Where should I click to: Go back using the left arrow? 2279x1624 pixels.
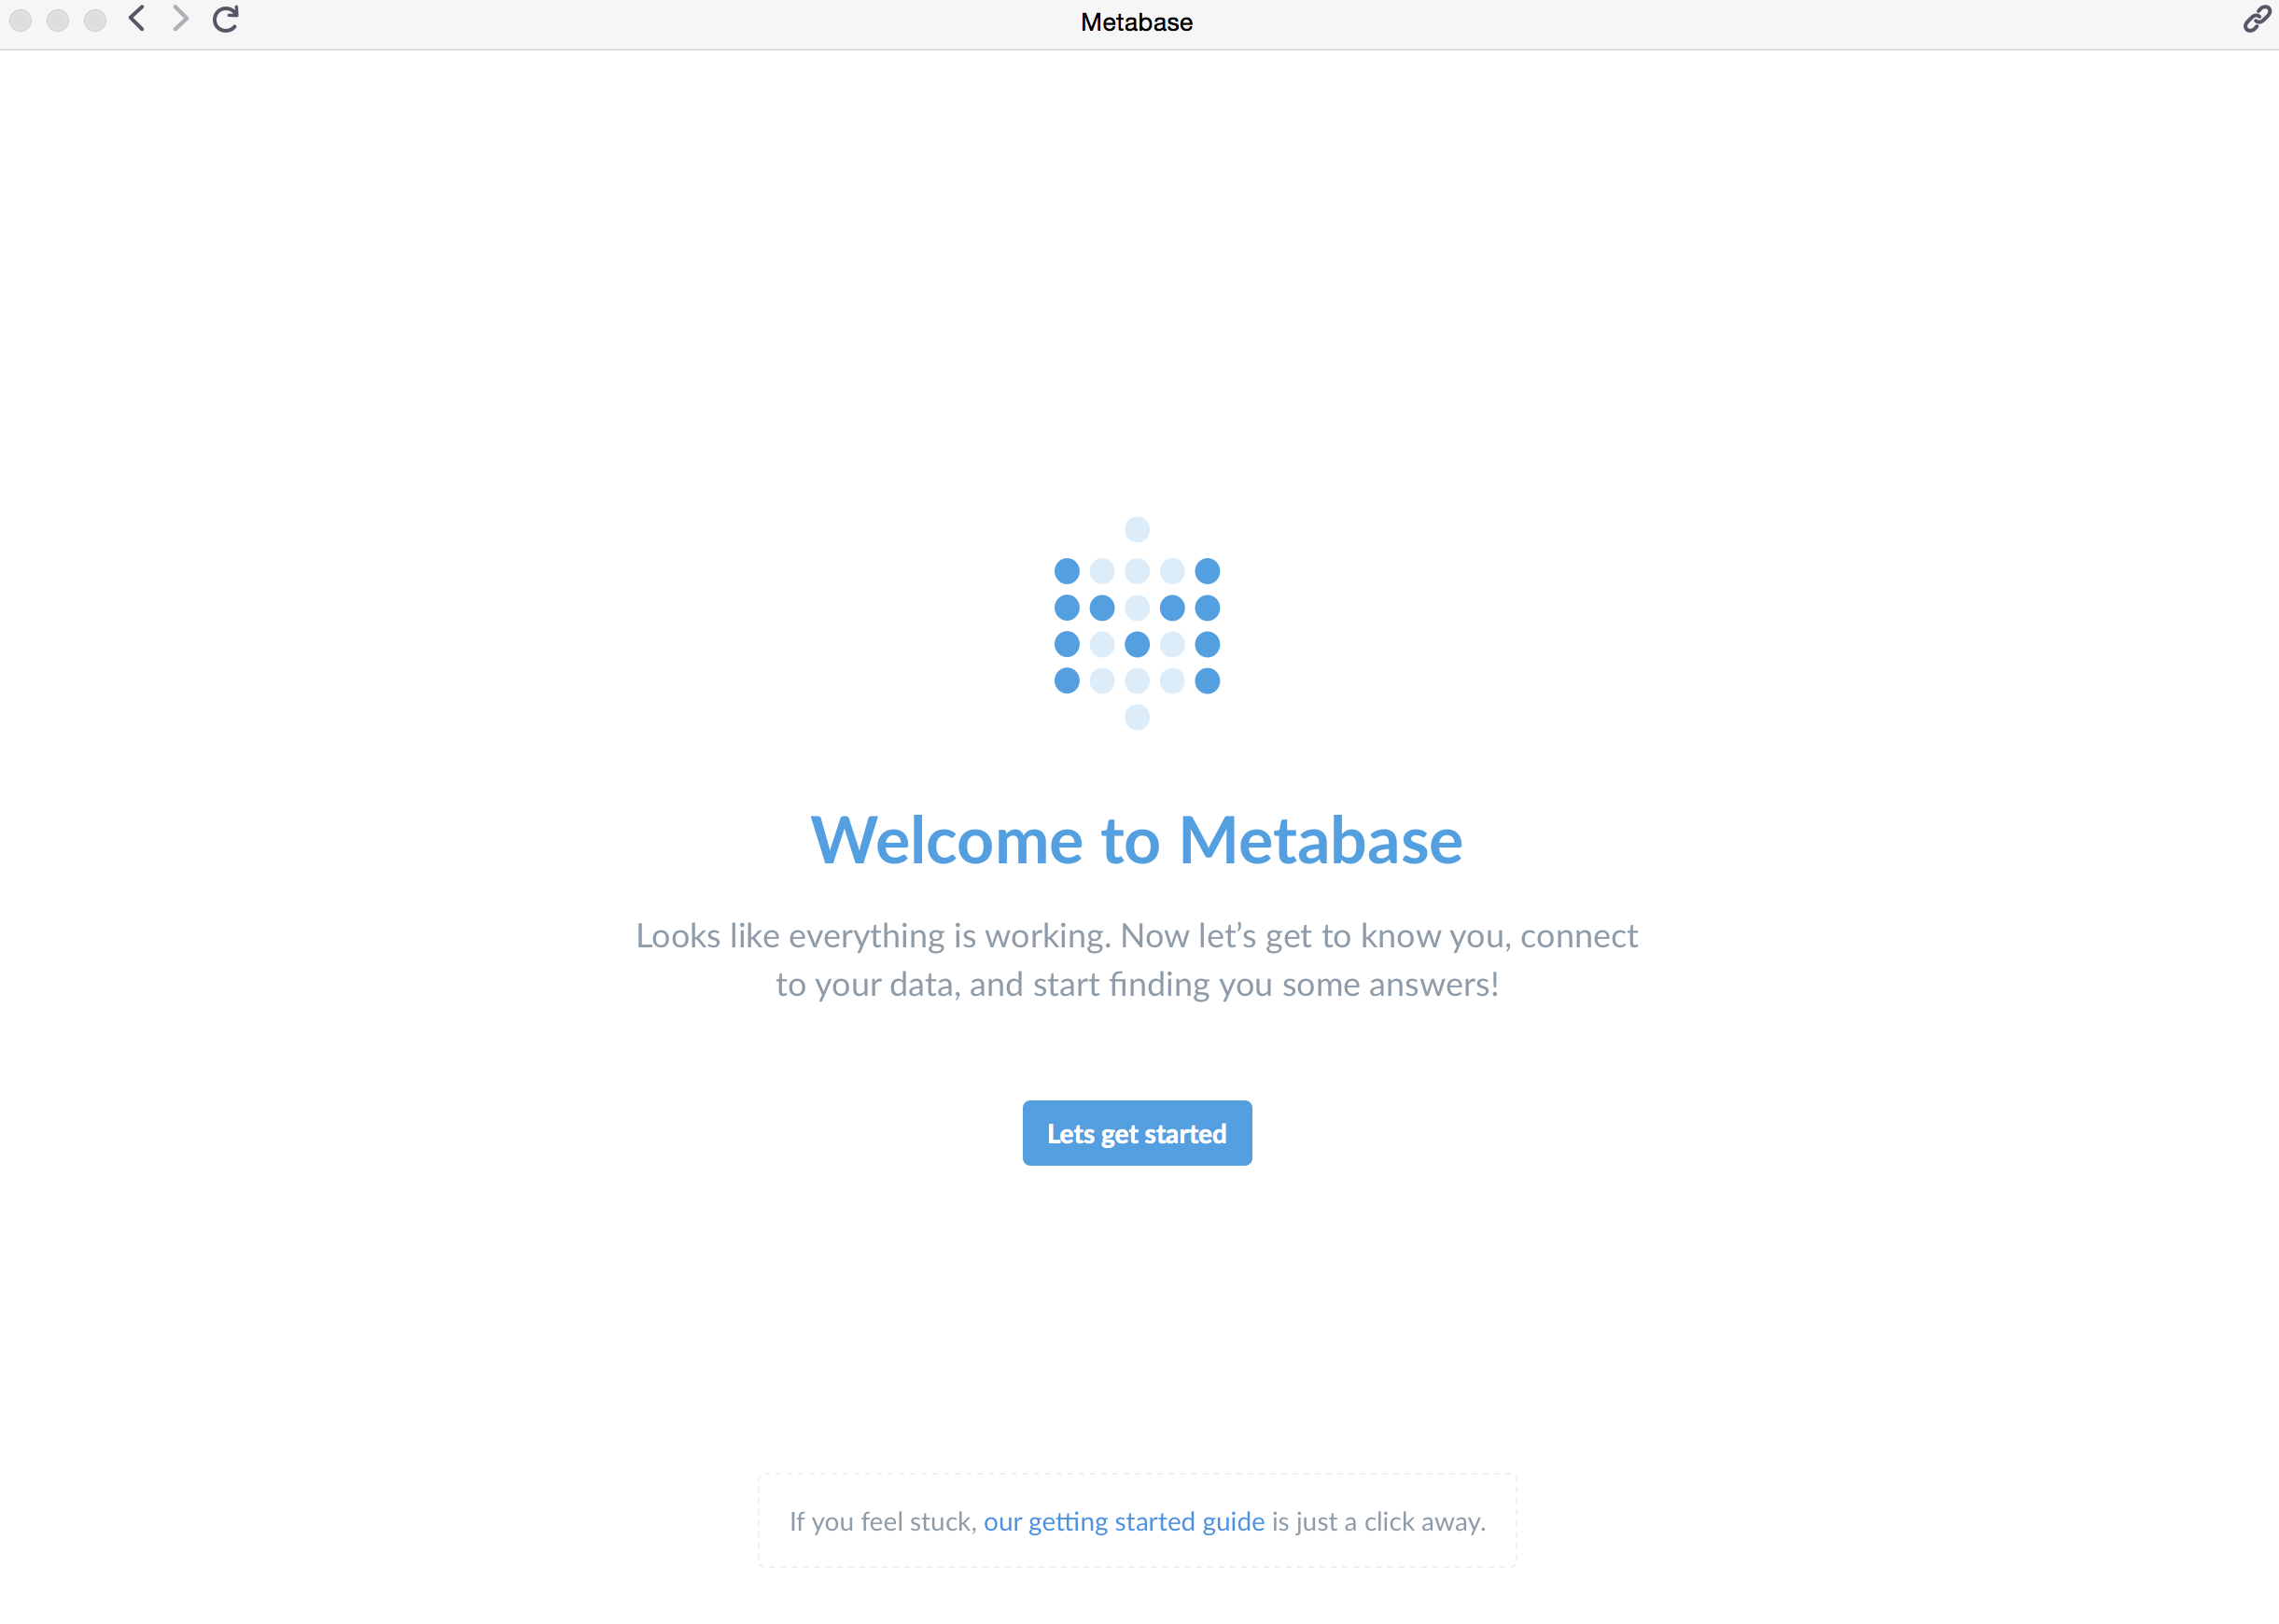pos(137,19)
